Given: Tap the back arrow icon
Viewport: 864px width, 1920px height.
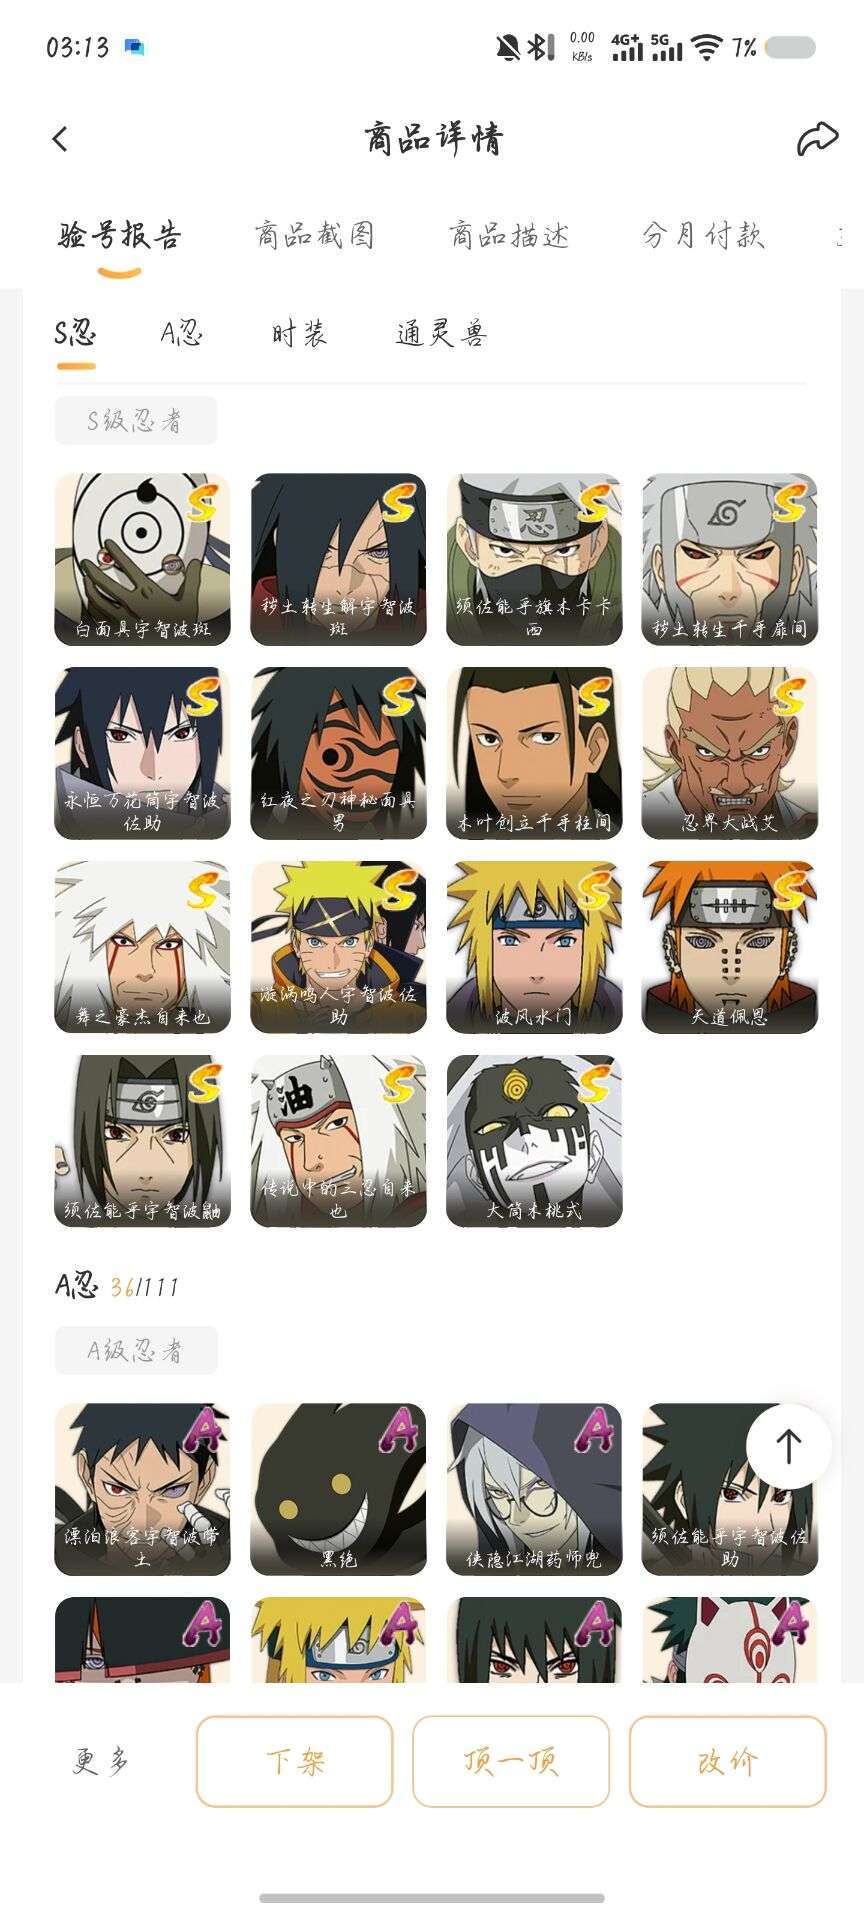Looking at the screenshot, I should [x=60, y=139].
